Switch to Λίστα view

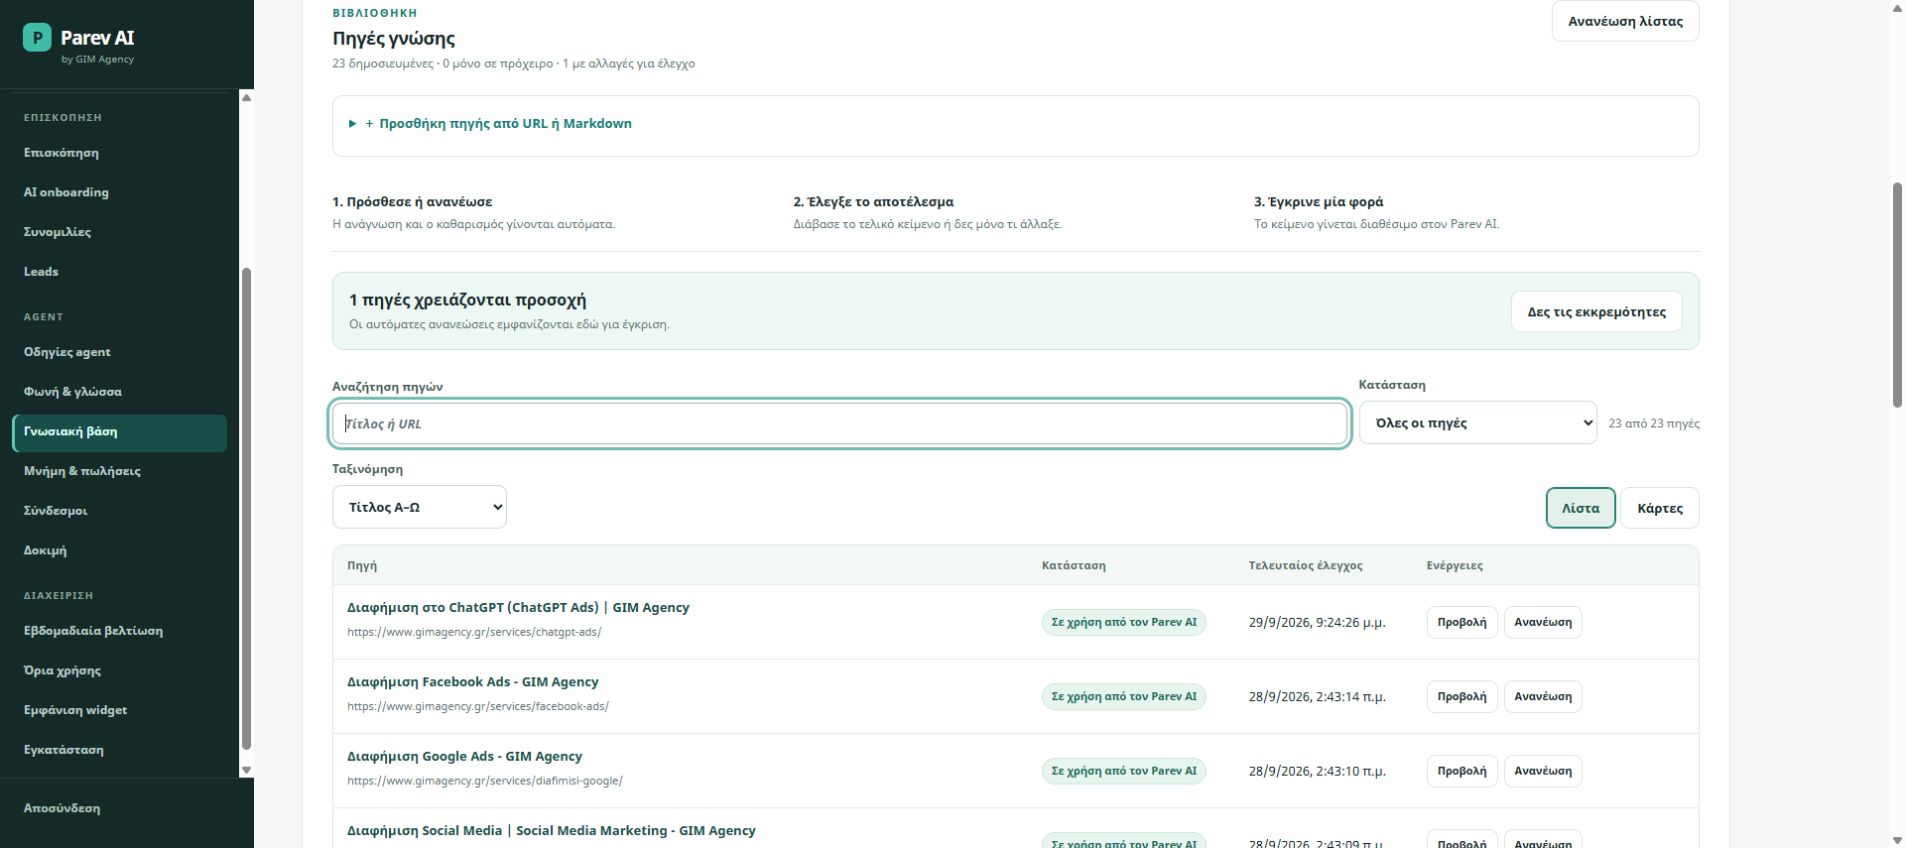pos(1580,508)
